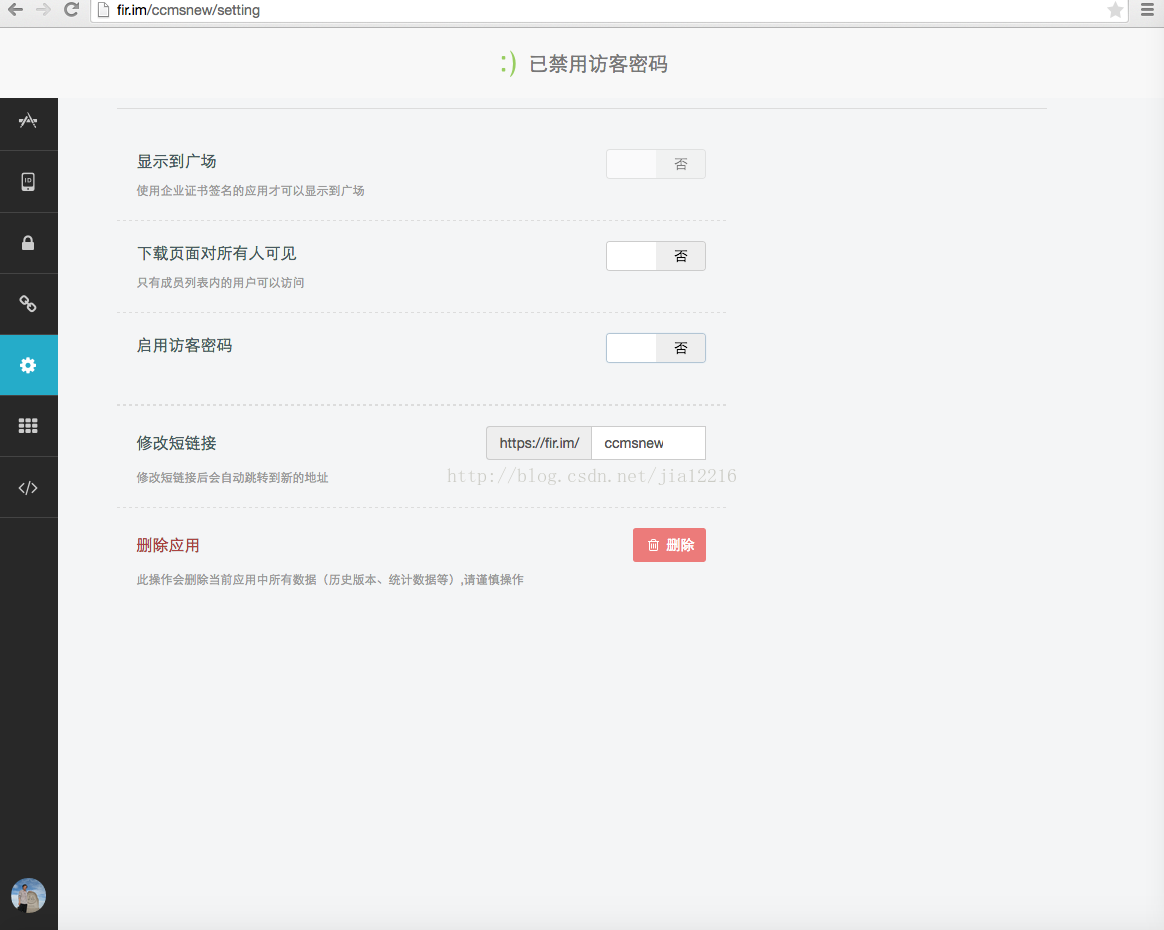Open the user avatar profile
1164x930 pixels.
pyautogui.click(x=28, y=895)
